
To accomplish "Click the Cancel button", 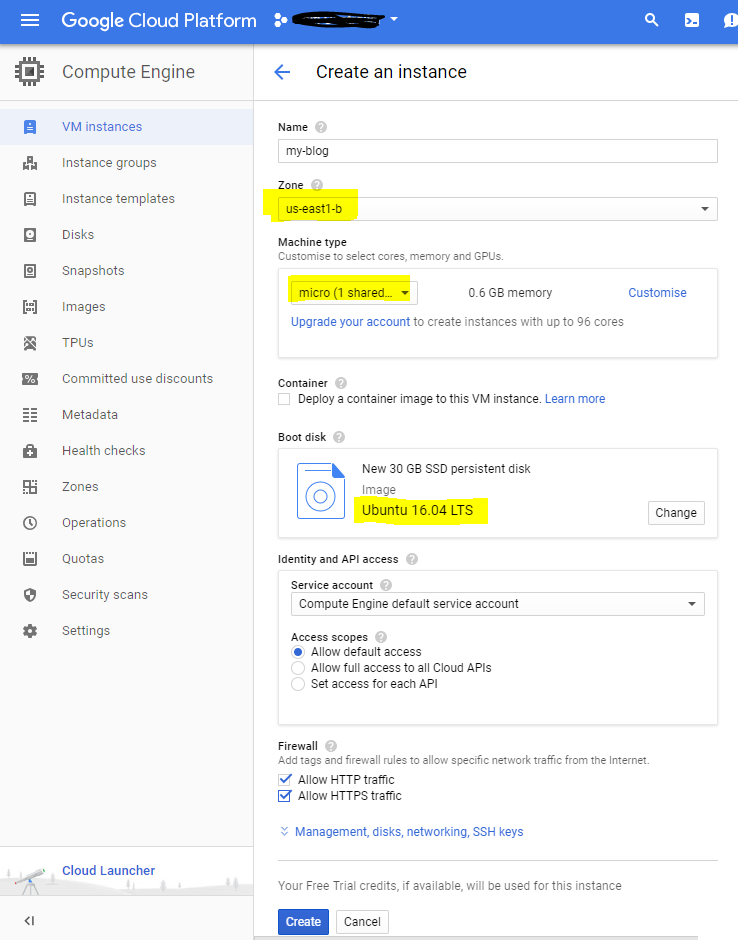I will pos(362,922).
